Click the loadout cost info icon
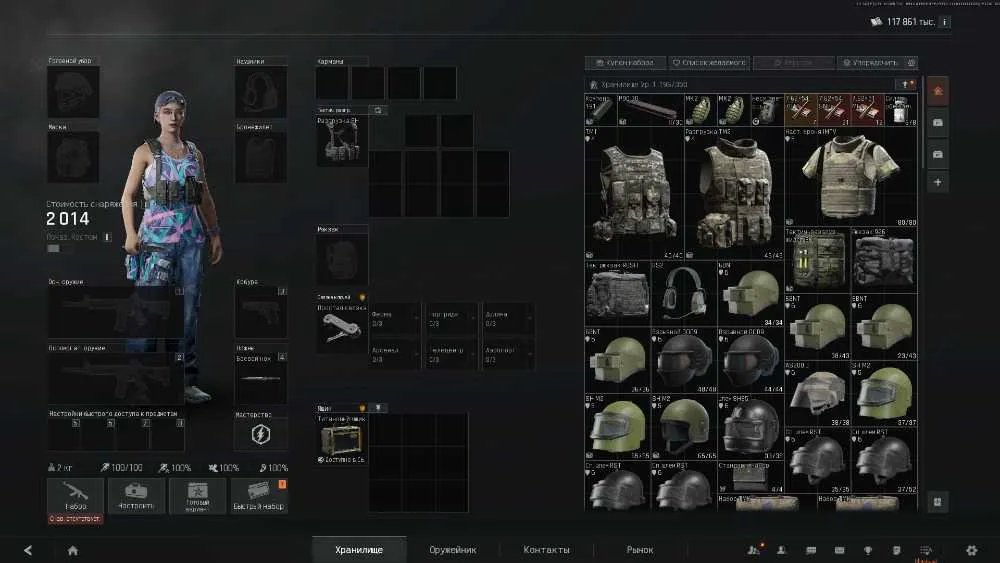 point(108,237)
